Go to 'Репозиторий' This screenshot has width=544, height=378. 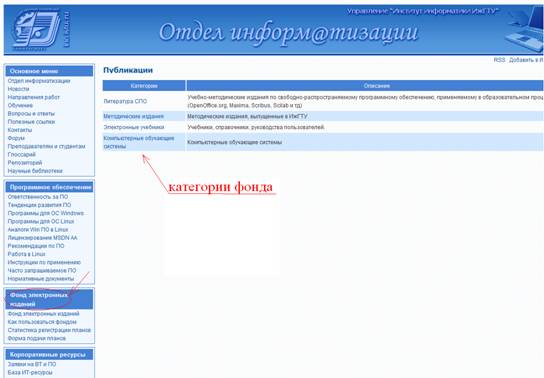click(25, 163)
